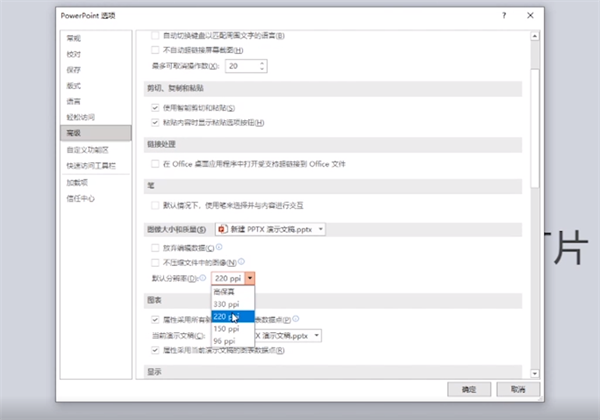
Task: Select 330 ppi from resolution list
Action: [x=233, y=304]
